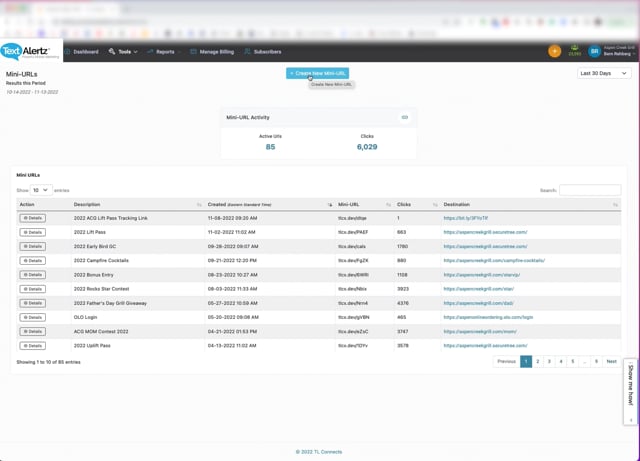
Task: Go to page 2 of results
Action: point(537,361)
